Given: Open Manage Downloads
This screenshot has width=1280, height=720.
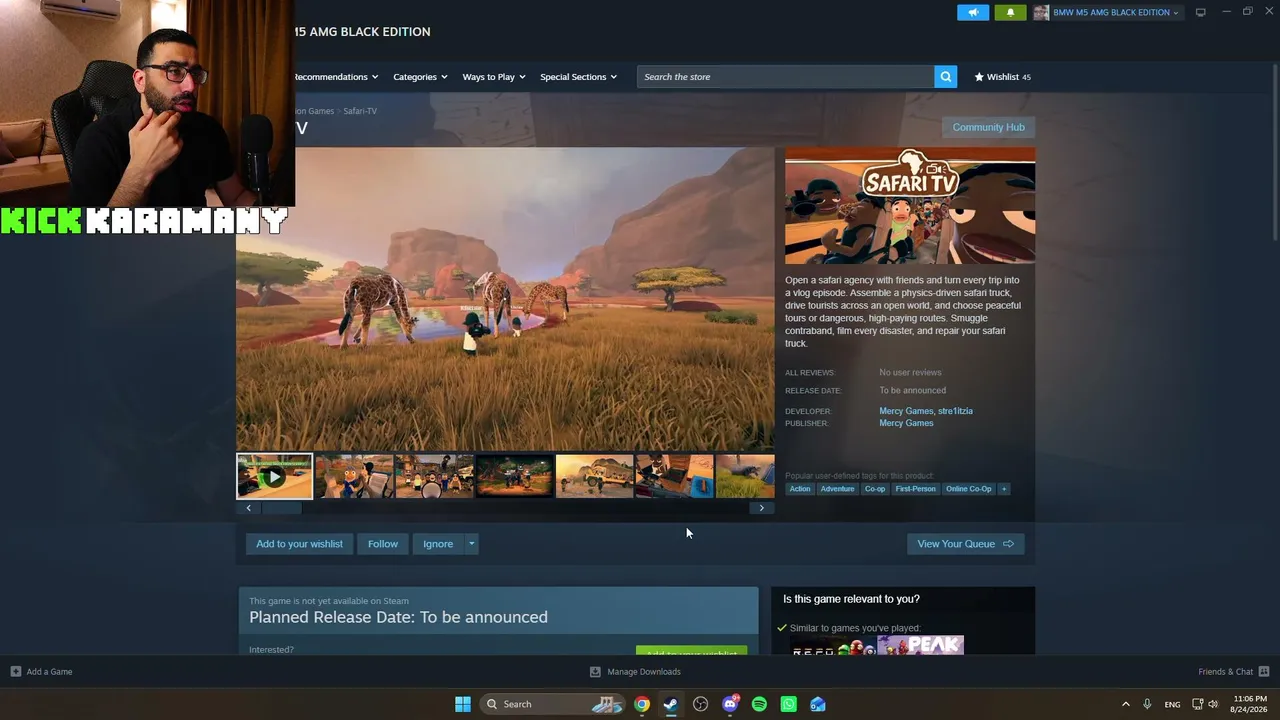Looking at the screenshot, I should coord(635,672).
